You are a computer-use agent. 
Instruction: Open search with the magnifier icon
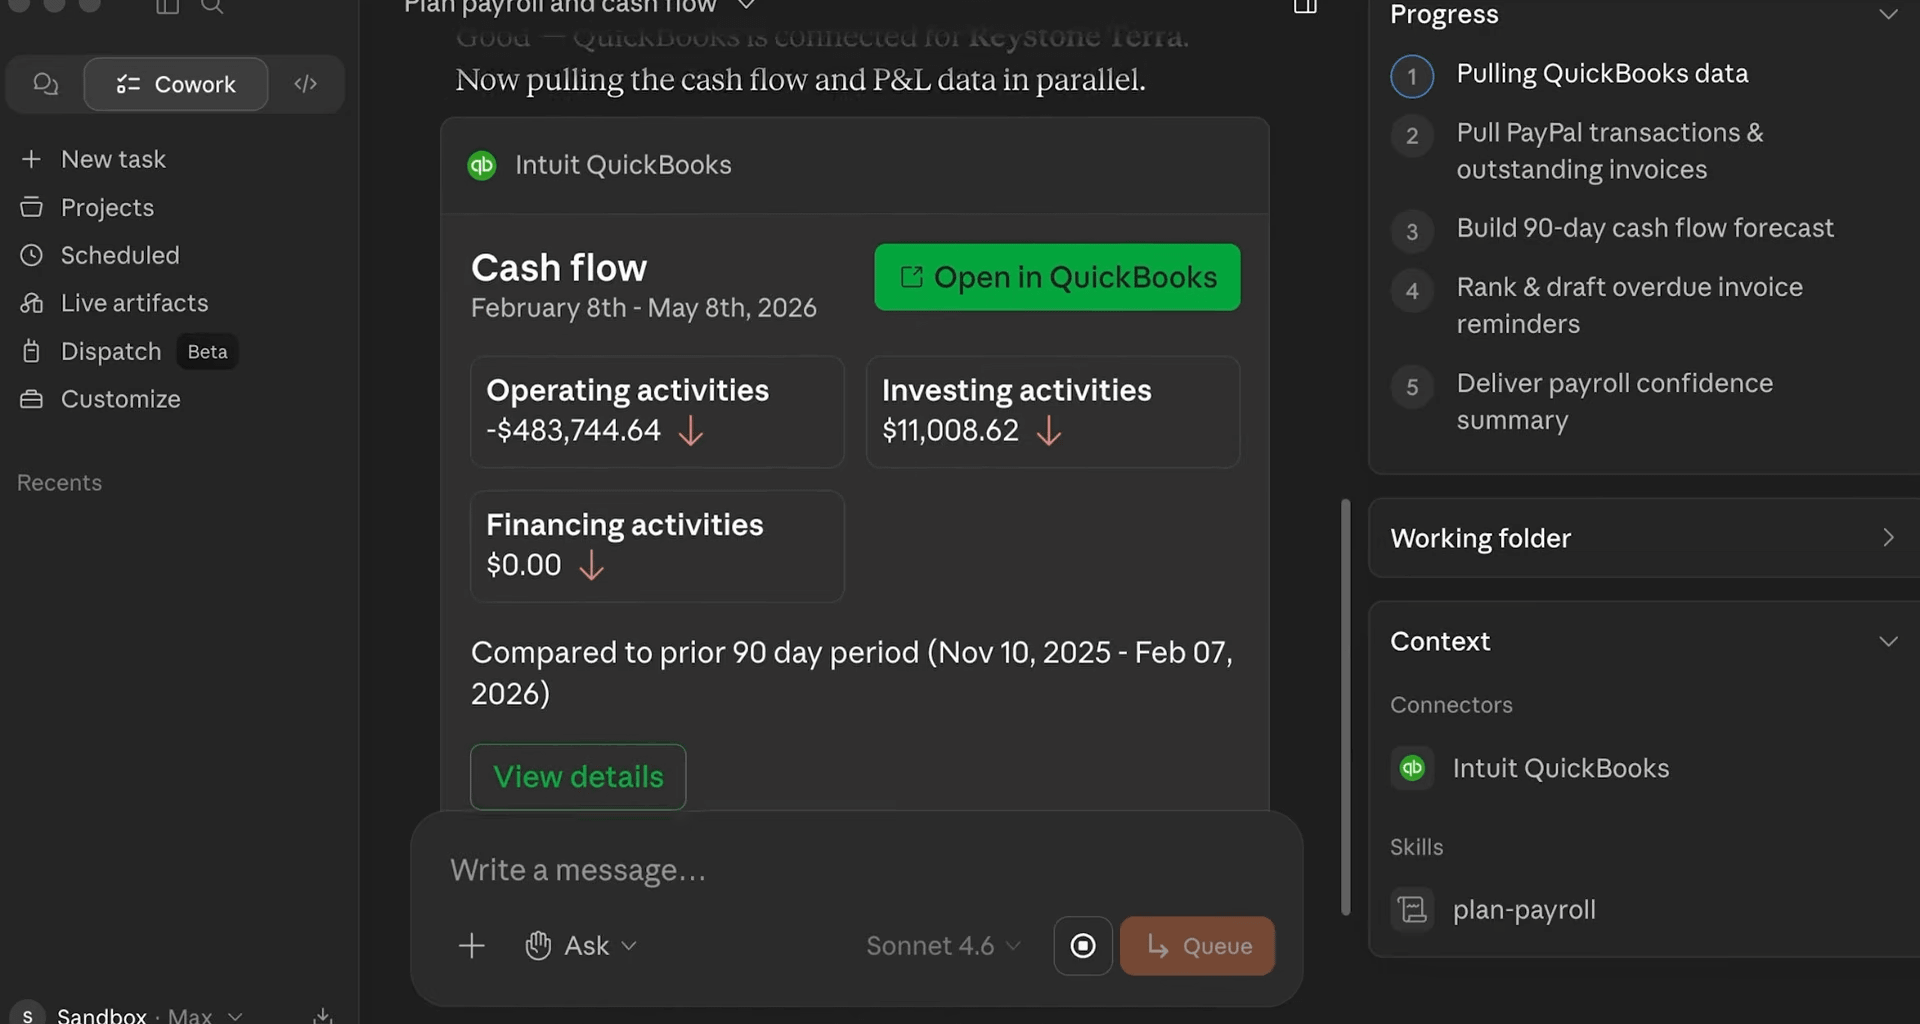212,7
